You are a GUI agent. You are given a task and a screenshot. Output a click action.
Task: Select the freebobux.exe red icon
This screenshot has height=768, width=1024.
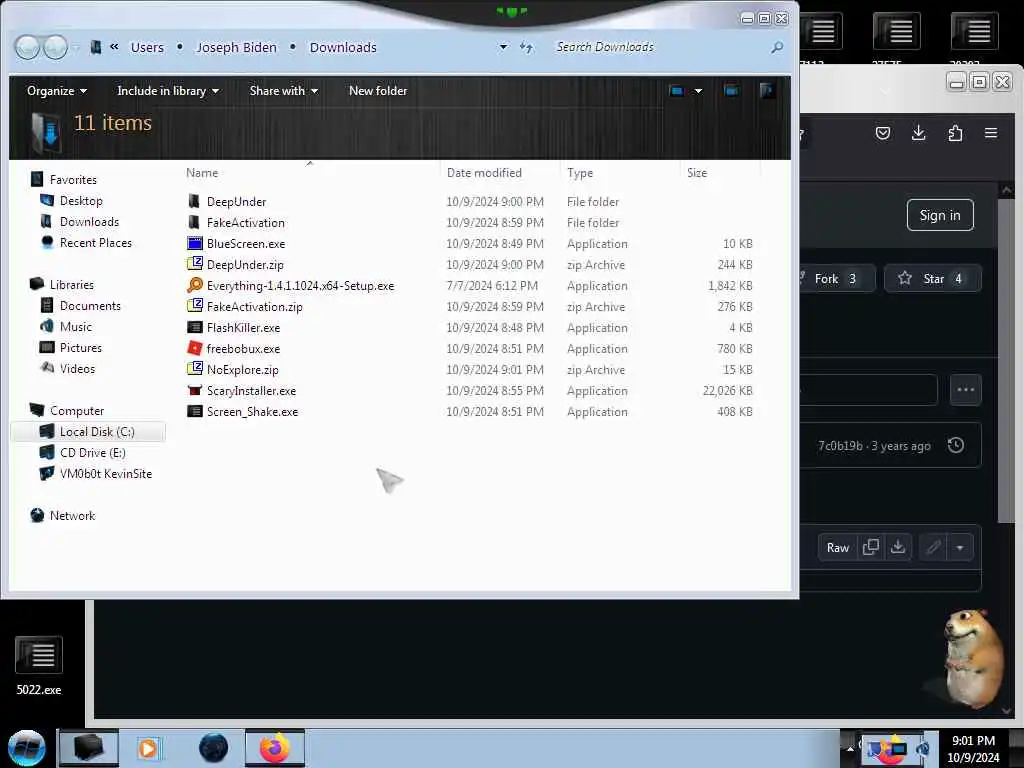click(195, 348)
